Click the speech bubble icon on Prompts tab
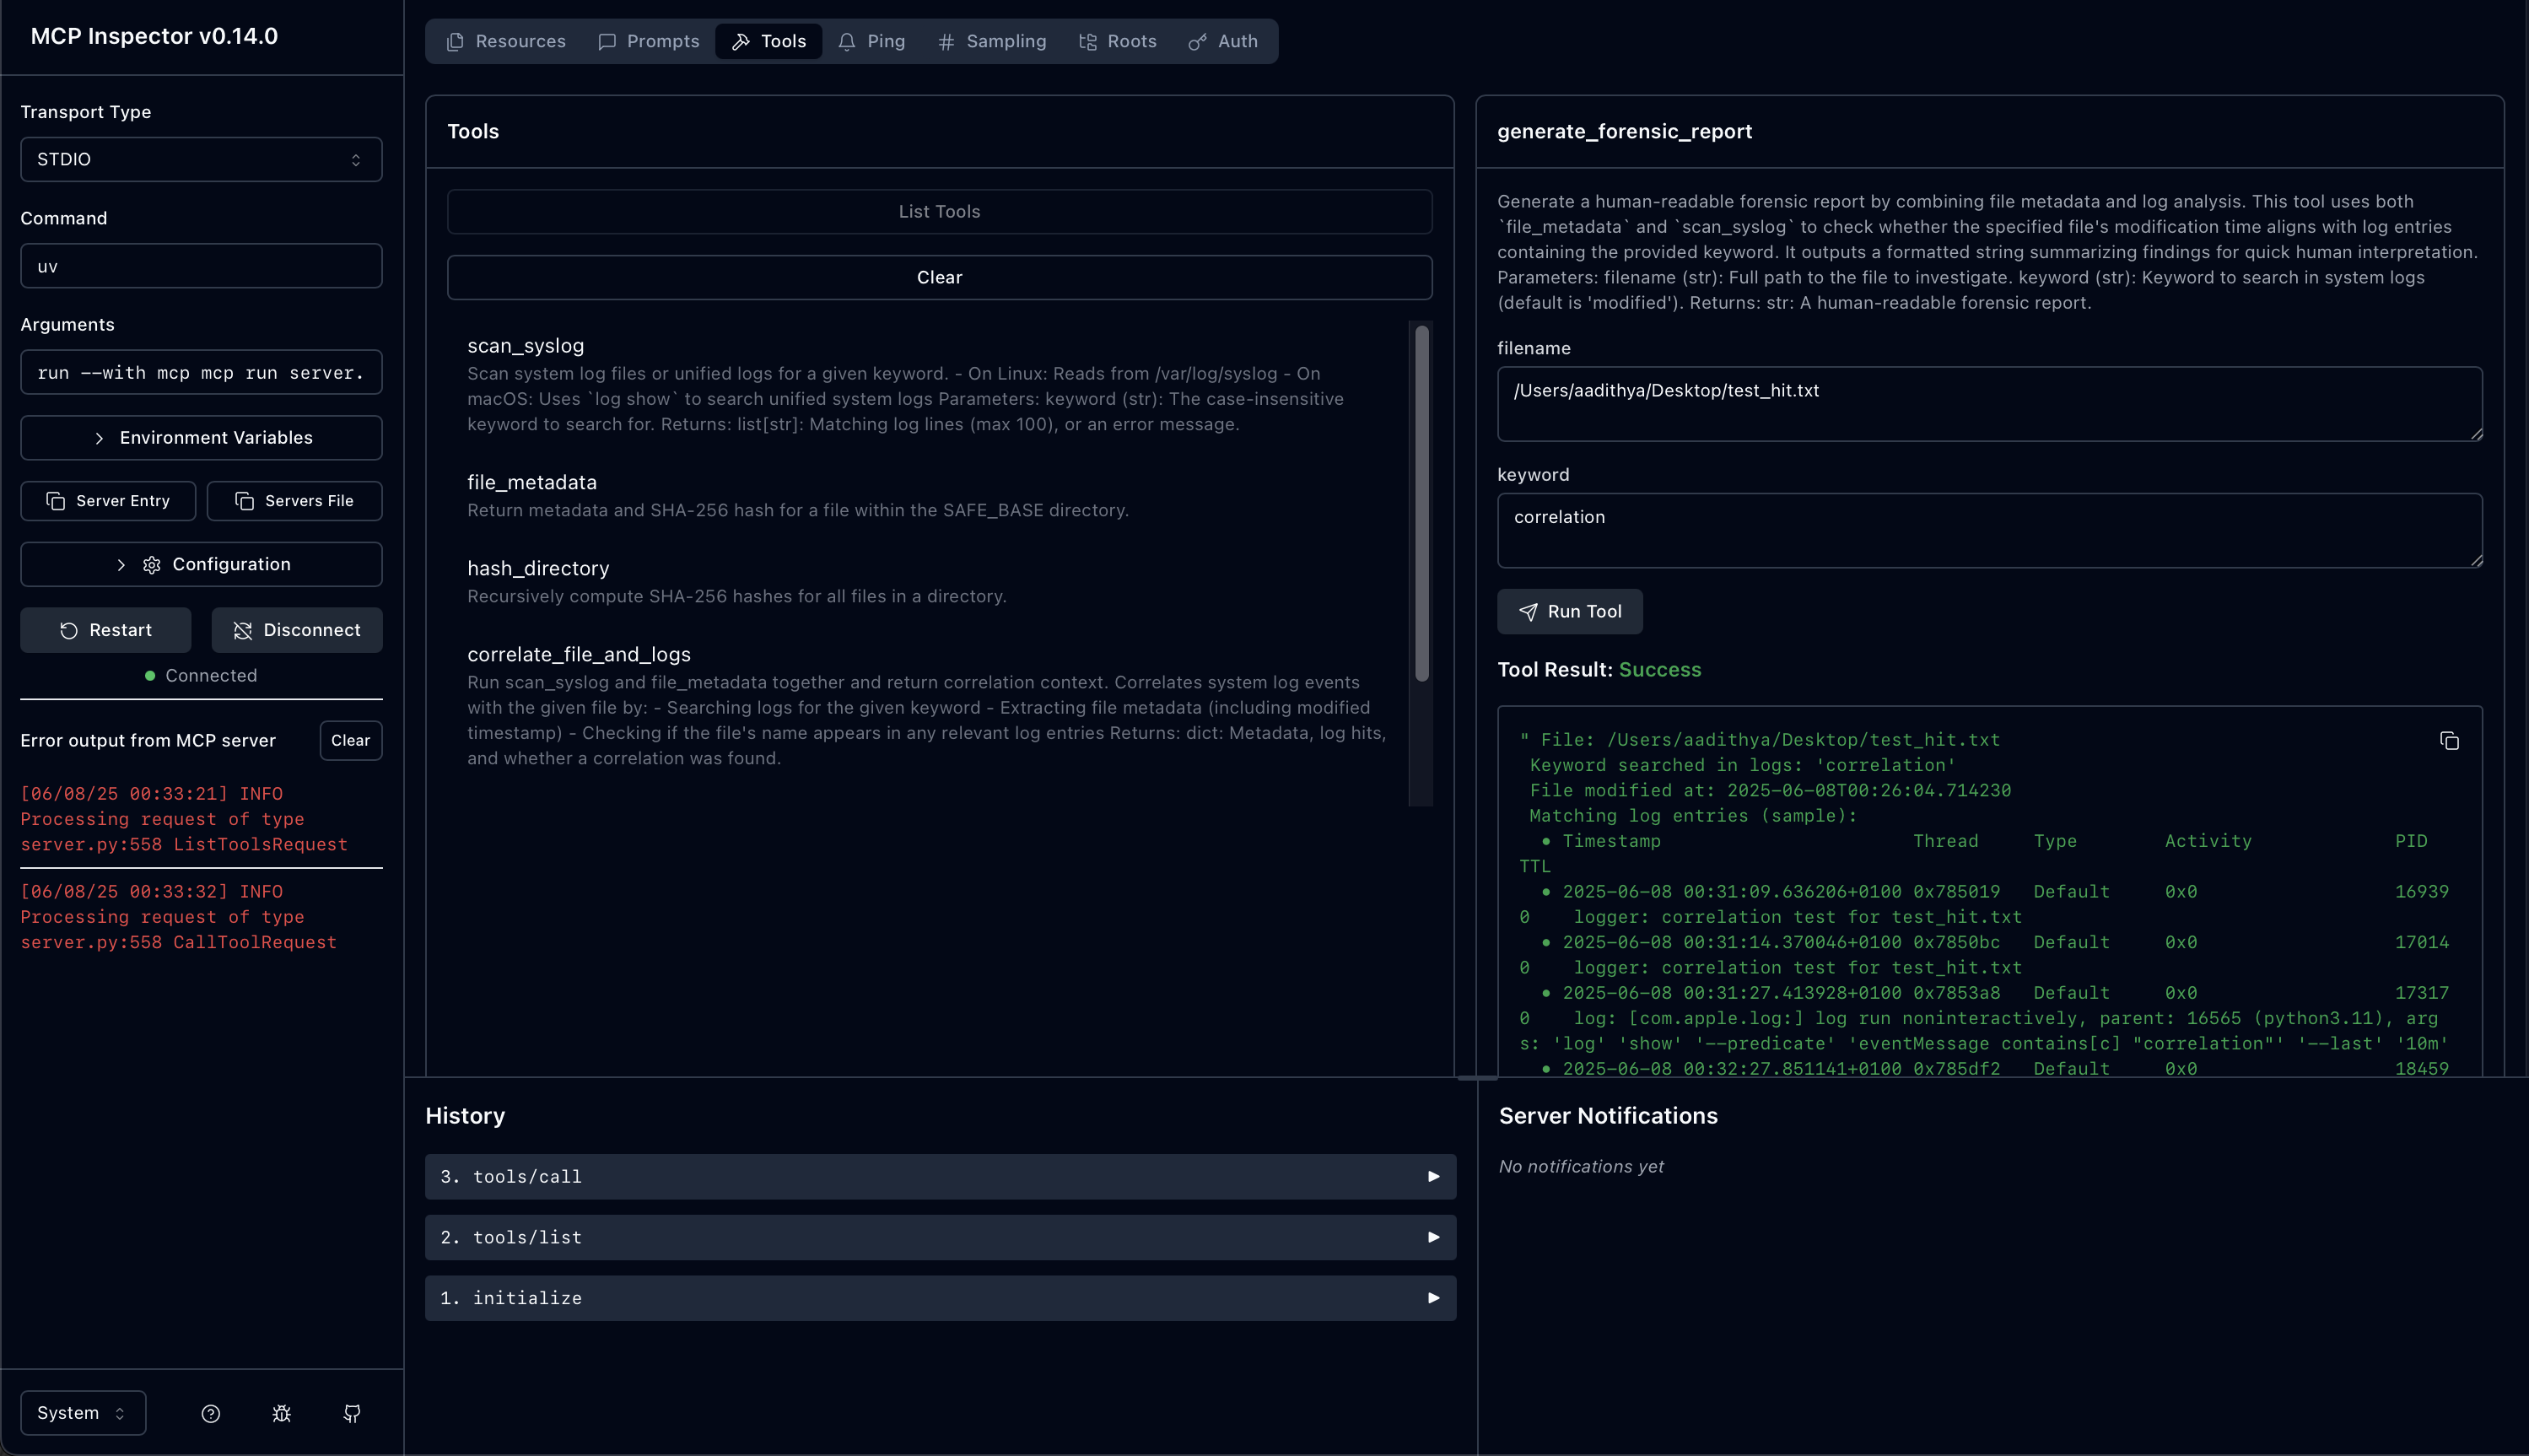The width and height of the screenshot is (2529, 1456). point(607,42)
